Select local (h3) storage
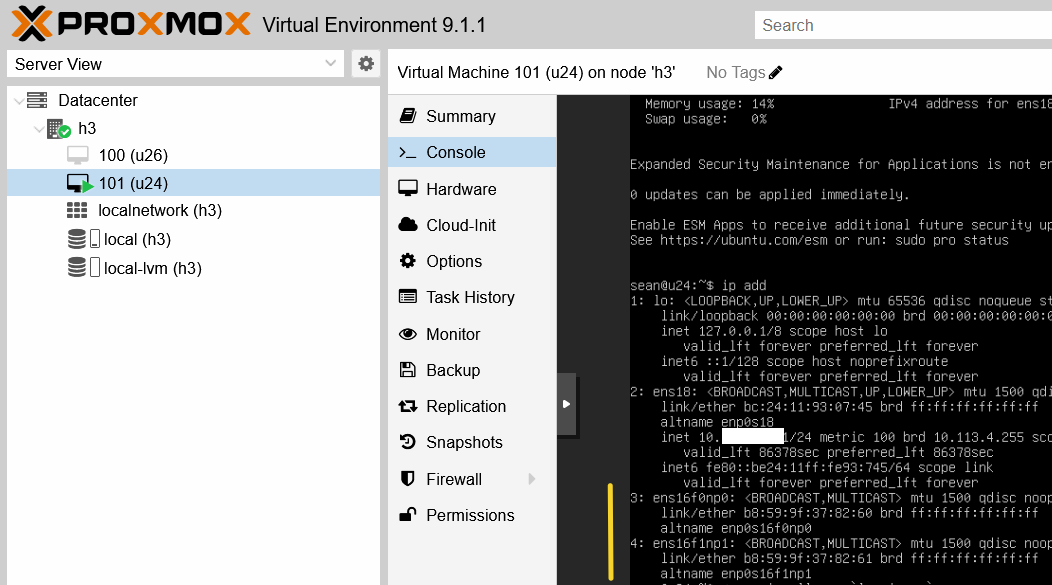Screen dimensions: 1052x585 point(193,239)
